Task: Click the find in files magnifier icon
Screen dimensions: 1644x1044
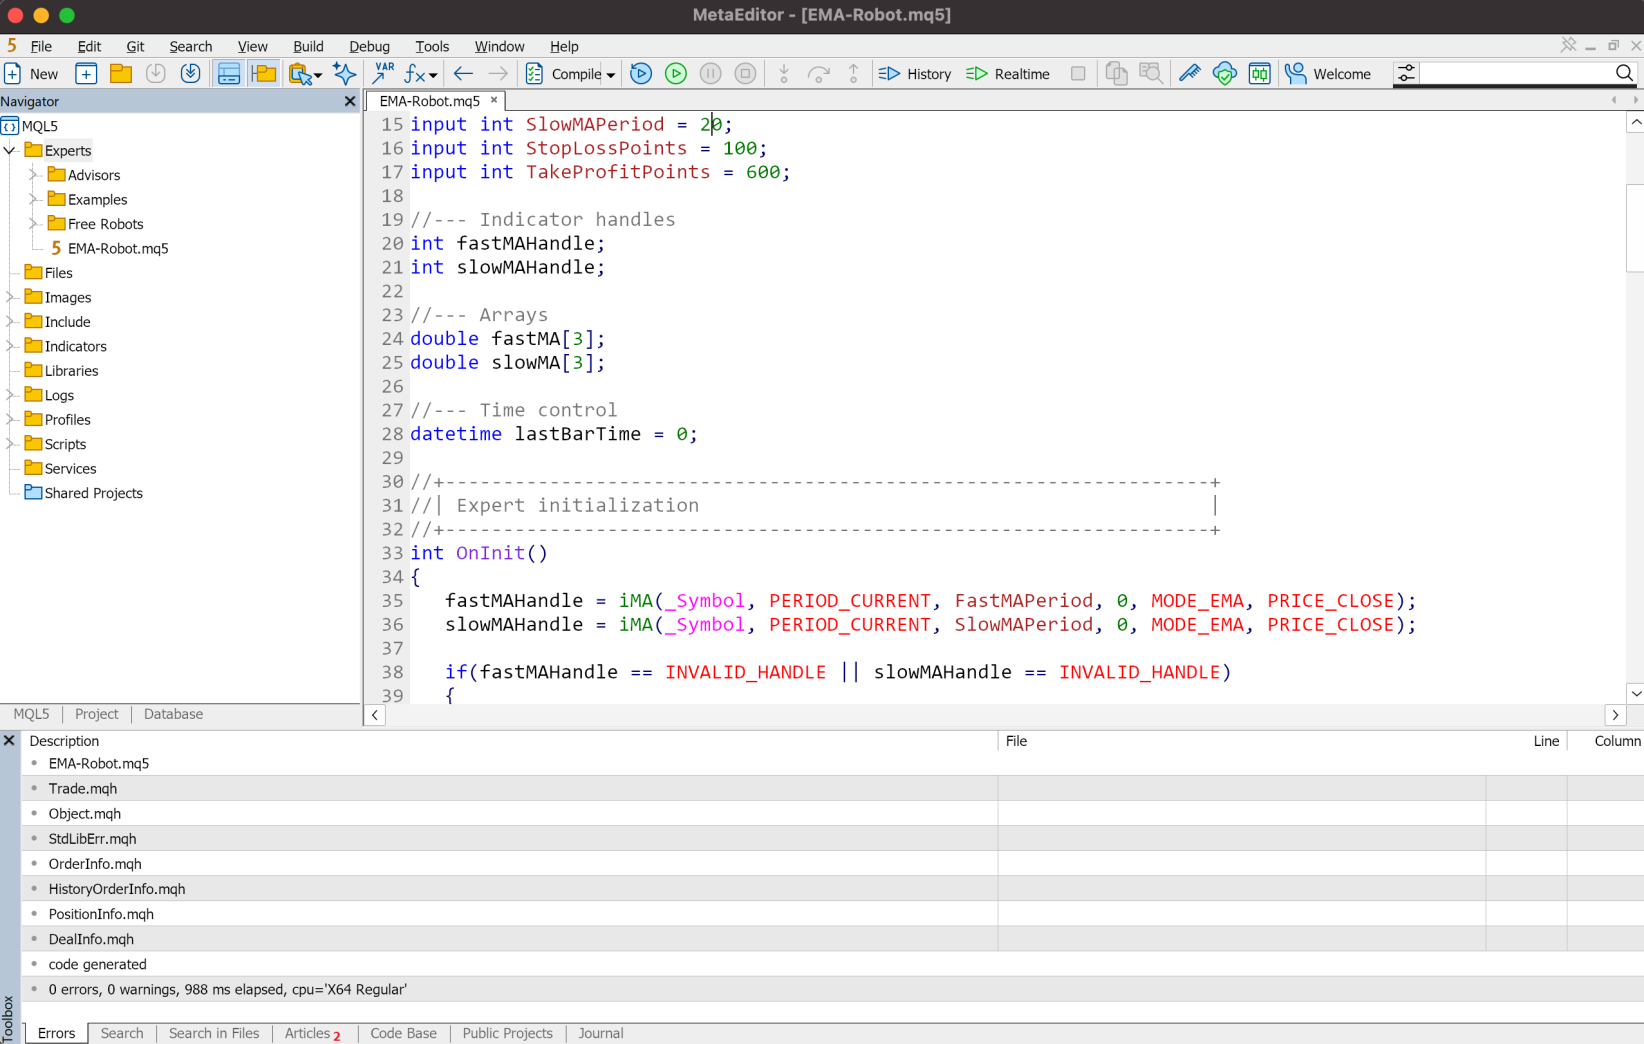Action: click(x=1151, y=74)
